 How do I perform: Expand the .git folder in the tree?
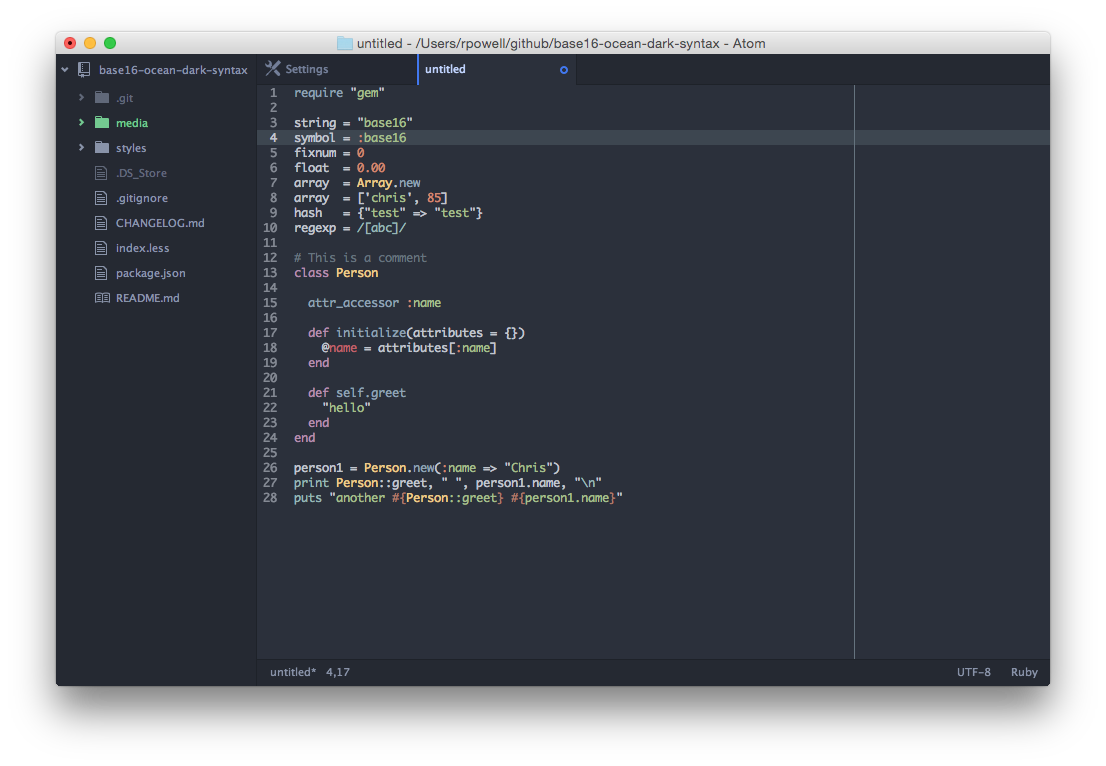[x=81, y=97]
